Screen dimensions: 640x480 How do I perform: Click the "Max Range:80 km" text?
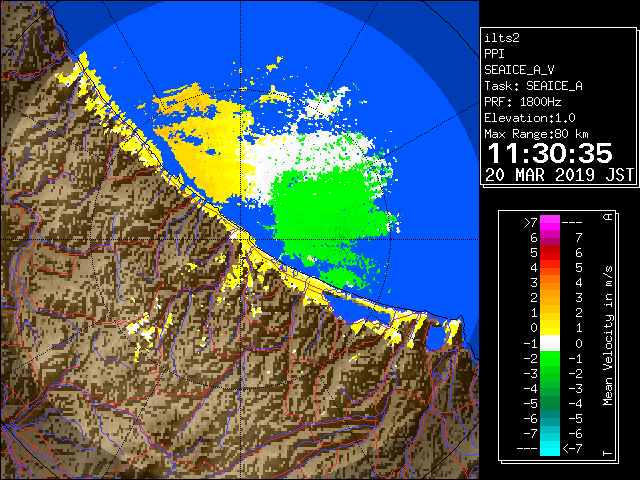click(536, 134)
